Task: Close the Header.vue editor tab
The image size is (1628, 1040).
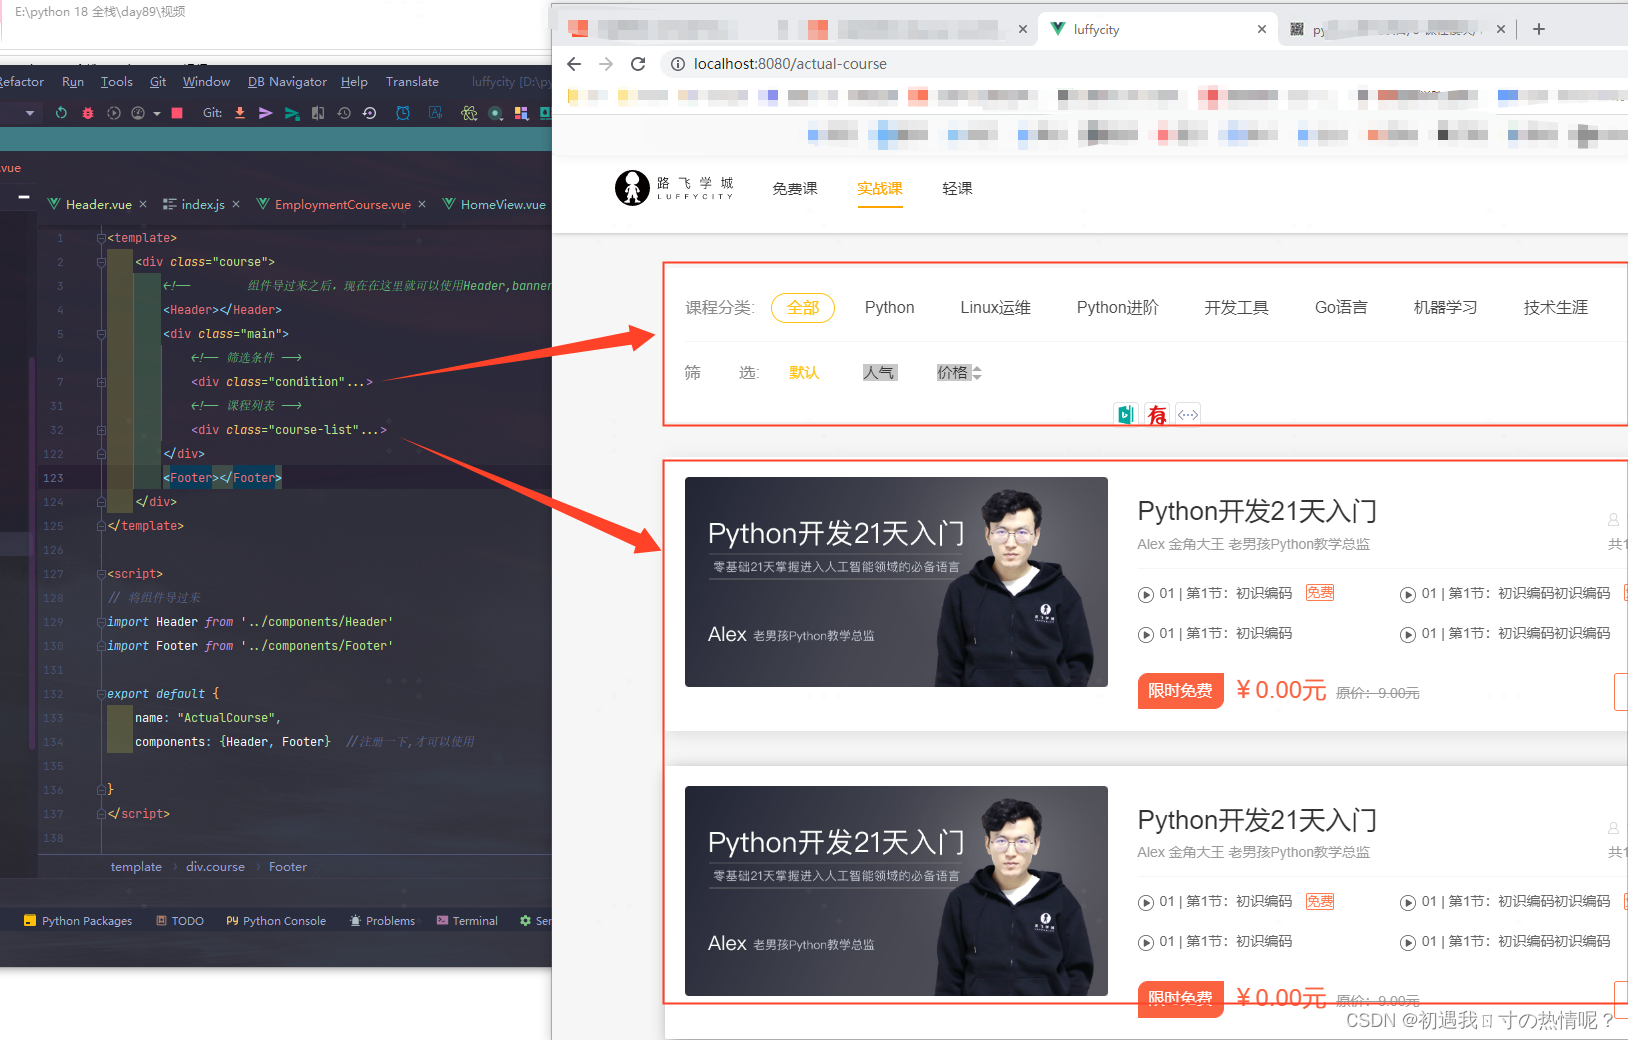Action: pos(143,204)
